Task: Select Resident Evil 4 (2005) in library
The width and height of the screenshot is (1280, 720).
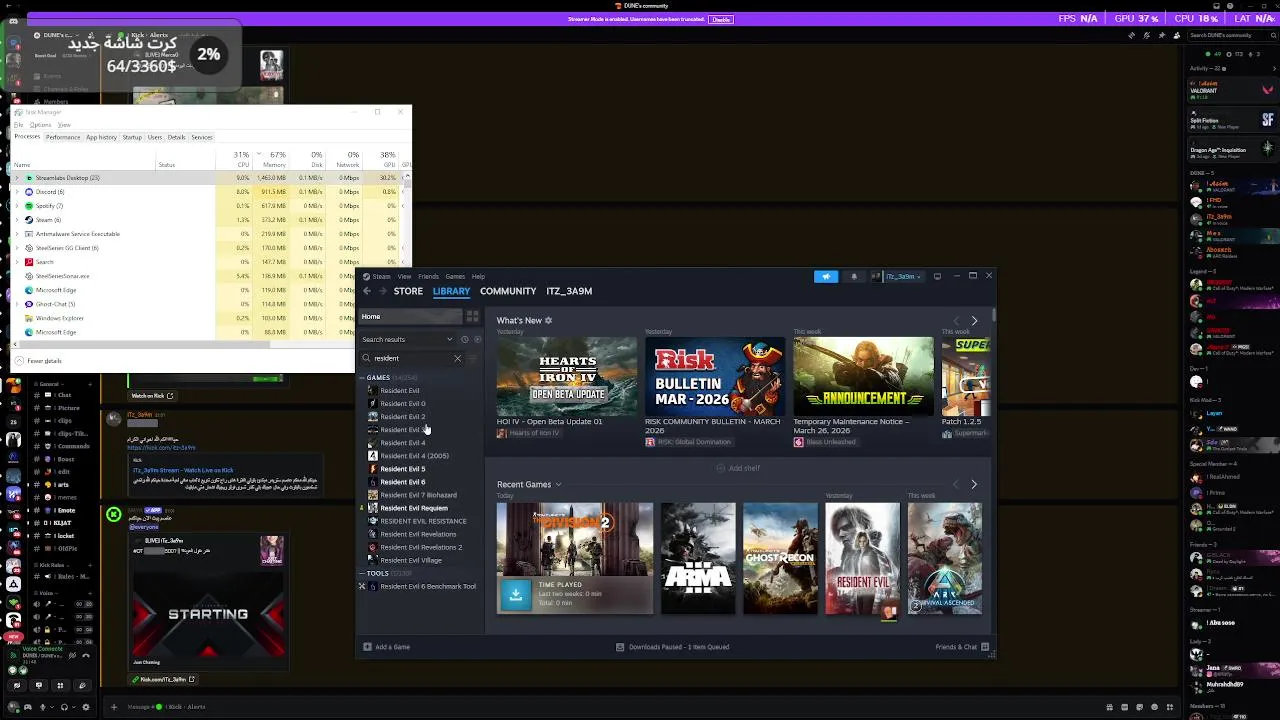Action: pos(414,456)
